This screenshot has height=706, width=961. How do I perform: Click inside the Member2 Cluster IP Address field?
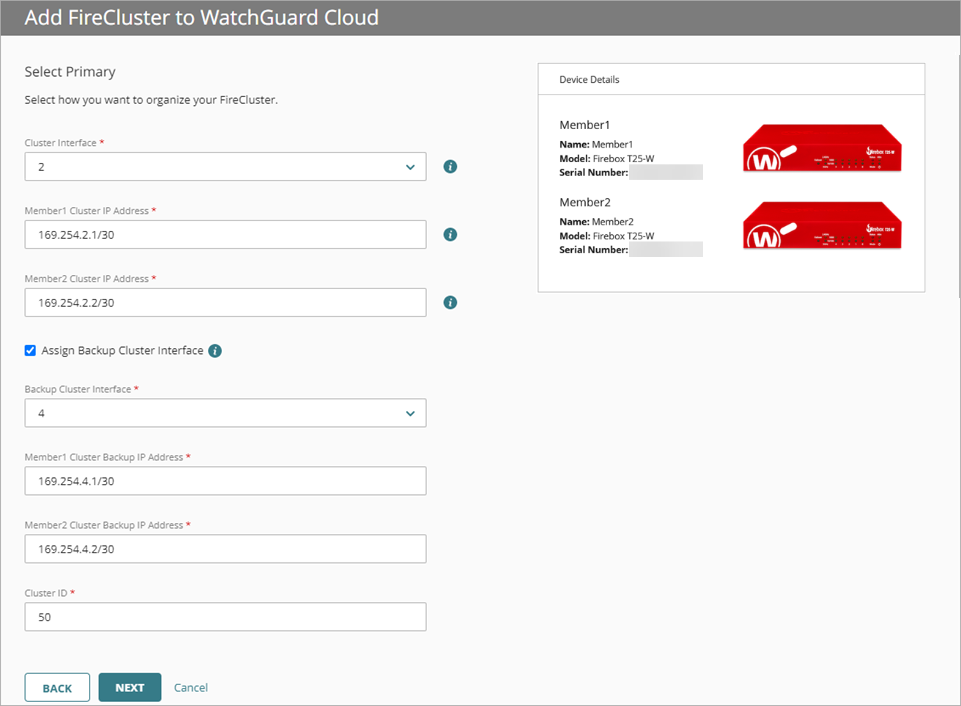225,302
